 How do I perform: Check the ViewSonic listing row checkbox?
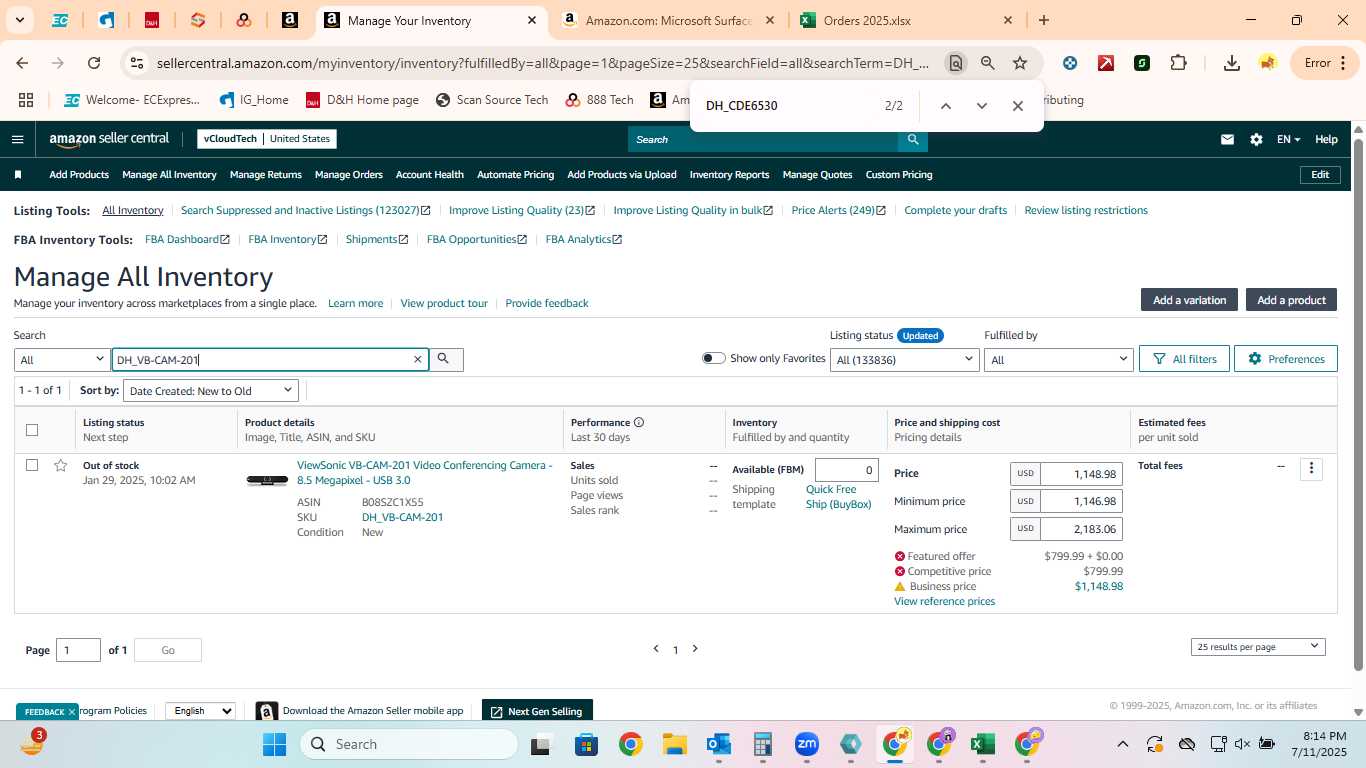[32, 465]
